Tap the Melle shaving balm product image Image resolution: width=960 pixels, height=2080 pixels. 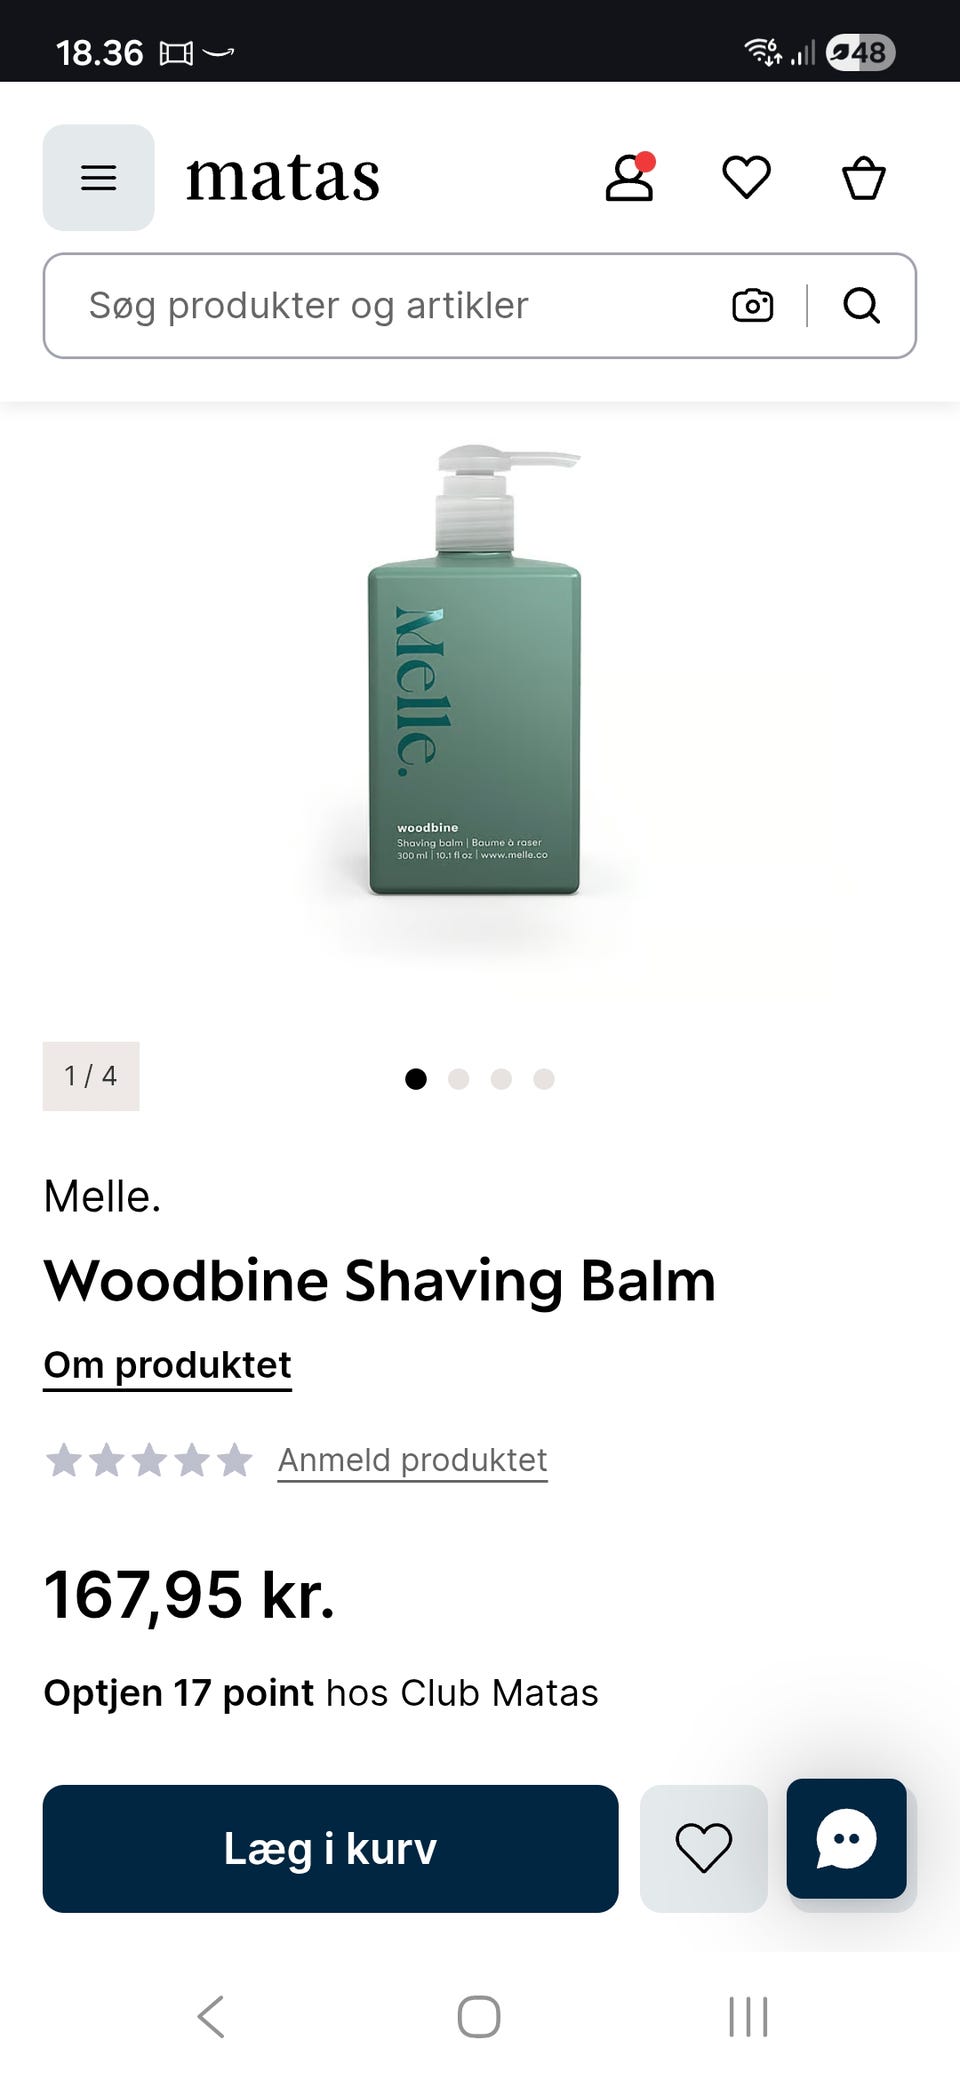(x=475, y=670)
